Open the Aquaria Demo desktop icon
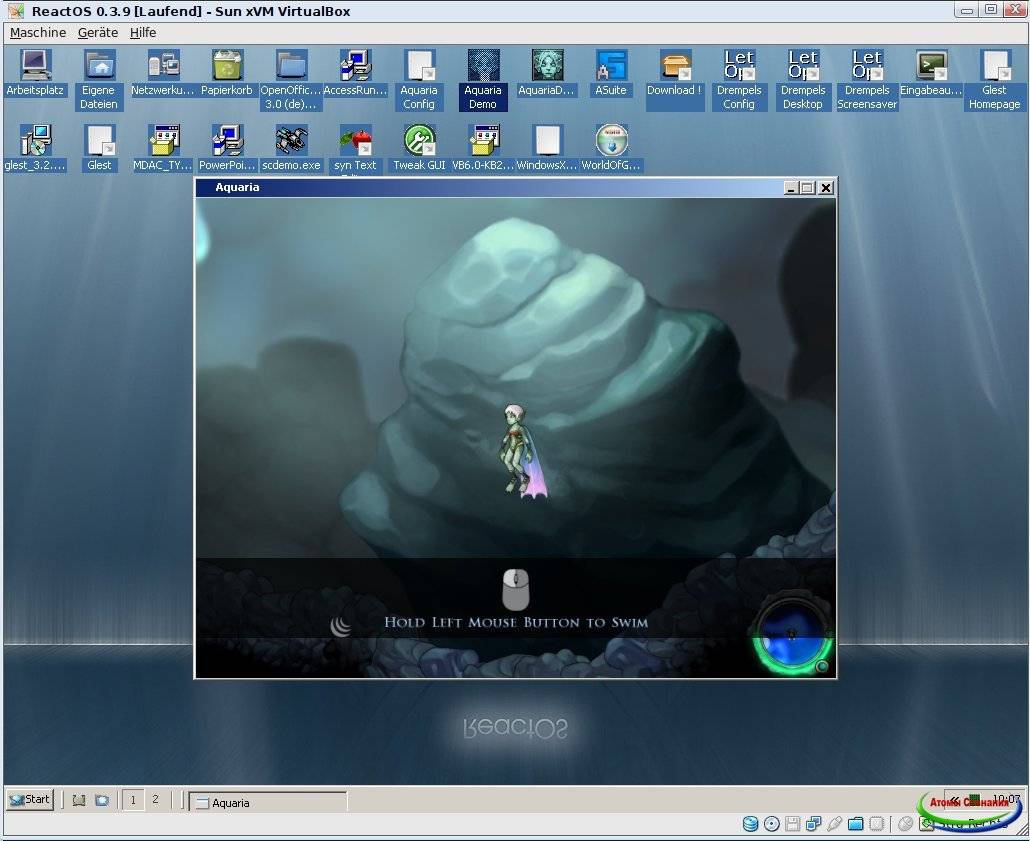 click(x=483, y=67)
